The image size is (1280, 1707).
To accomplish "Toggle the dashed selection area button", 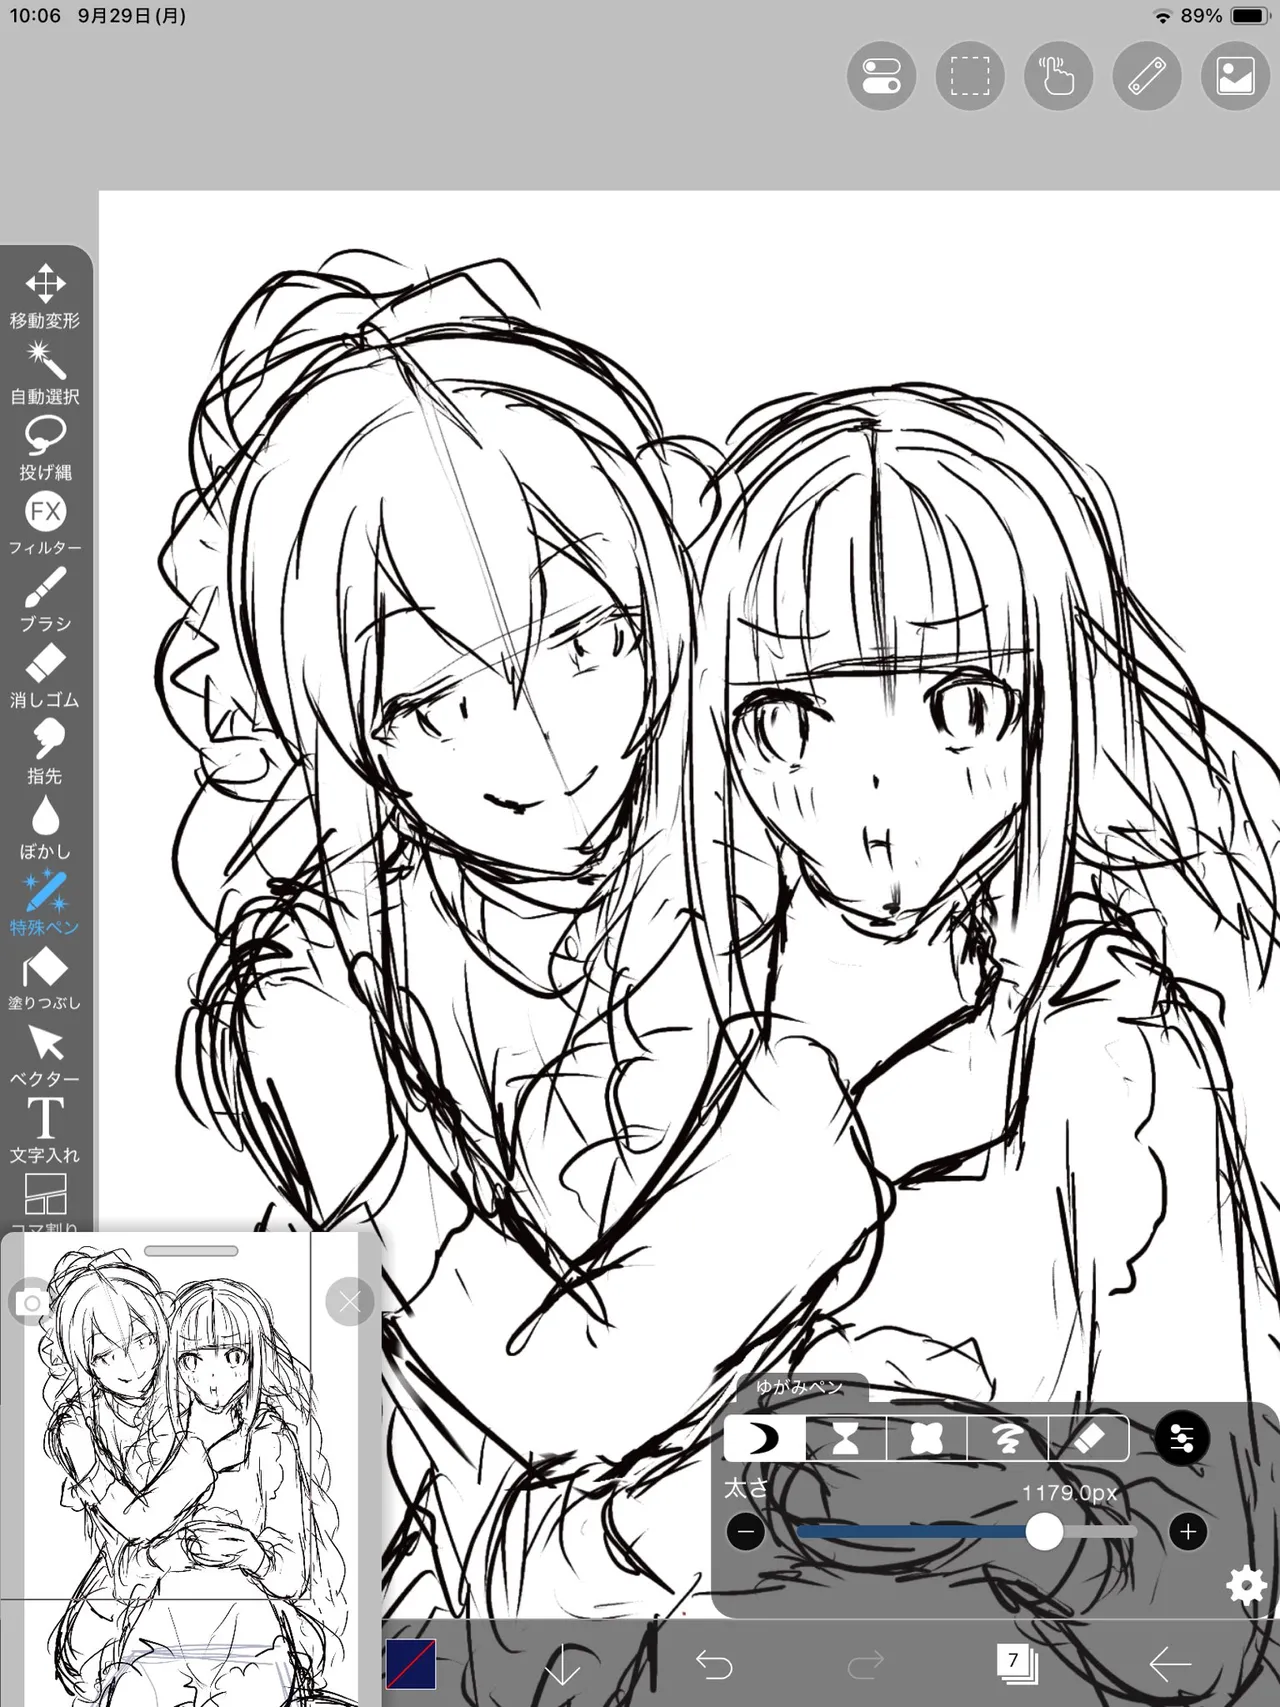I will pyautogui.click(x=970, y=76).
